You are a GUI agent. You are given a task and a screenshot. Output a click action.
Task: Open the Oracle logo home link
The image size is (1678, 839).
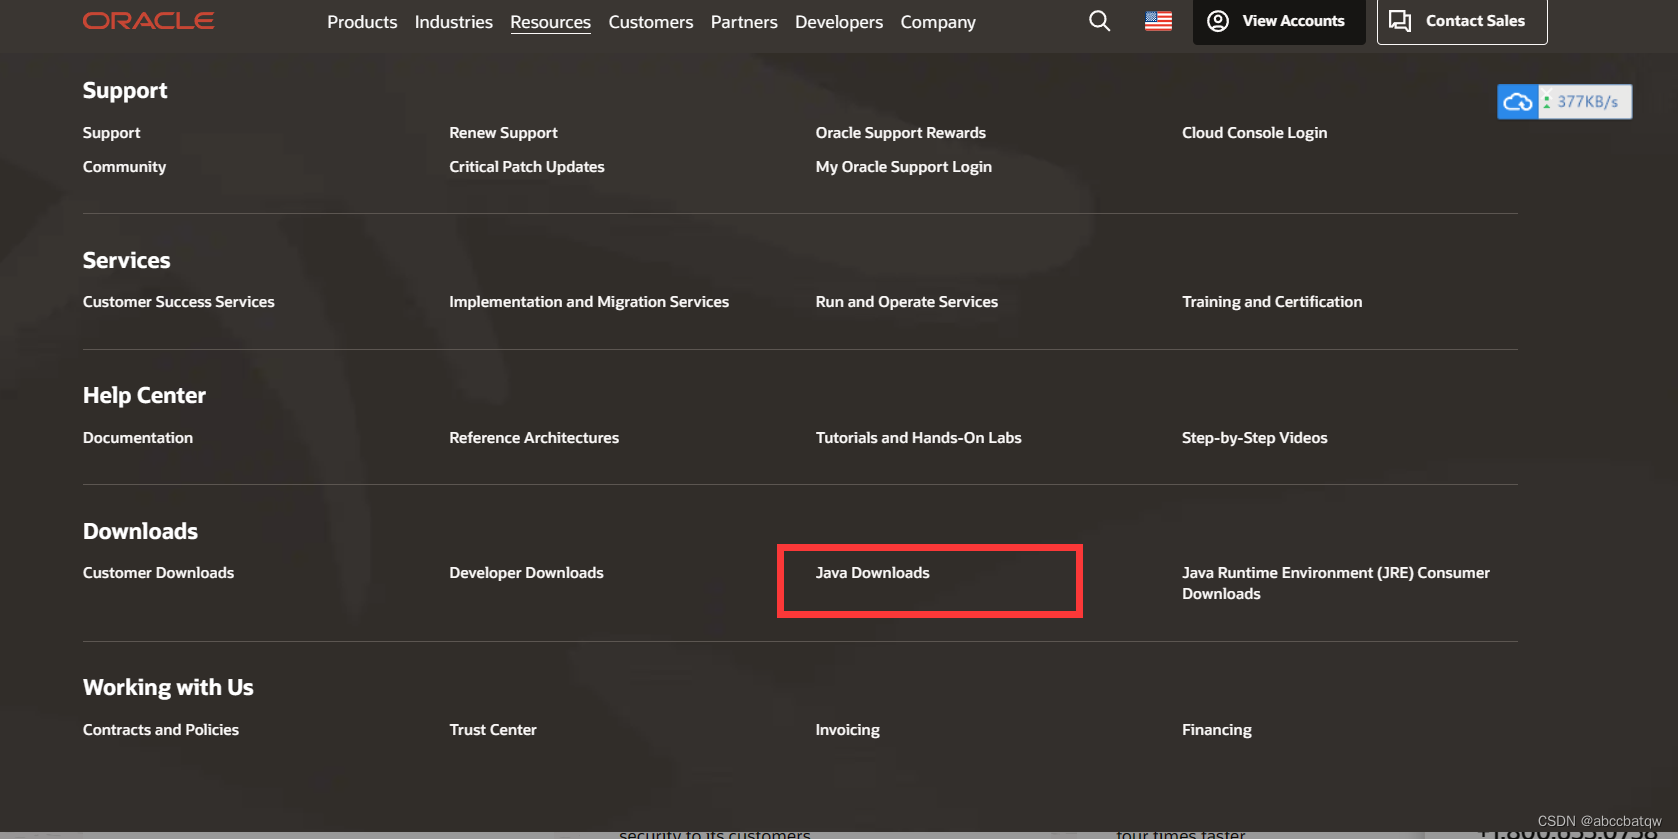pyautogui.click(x=148, y=21)
